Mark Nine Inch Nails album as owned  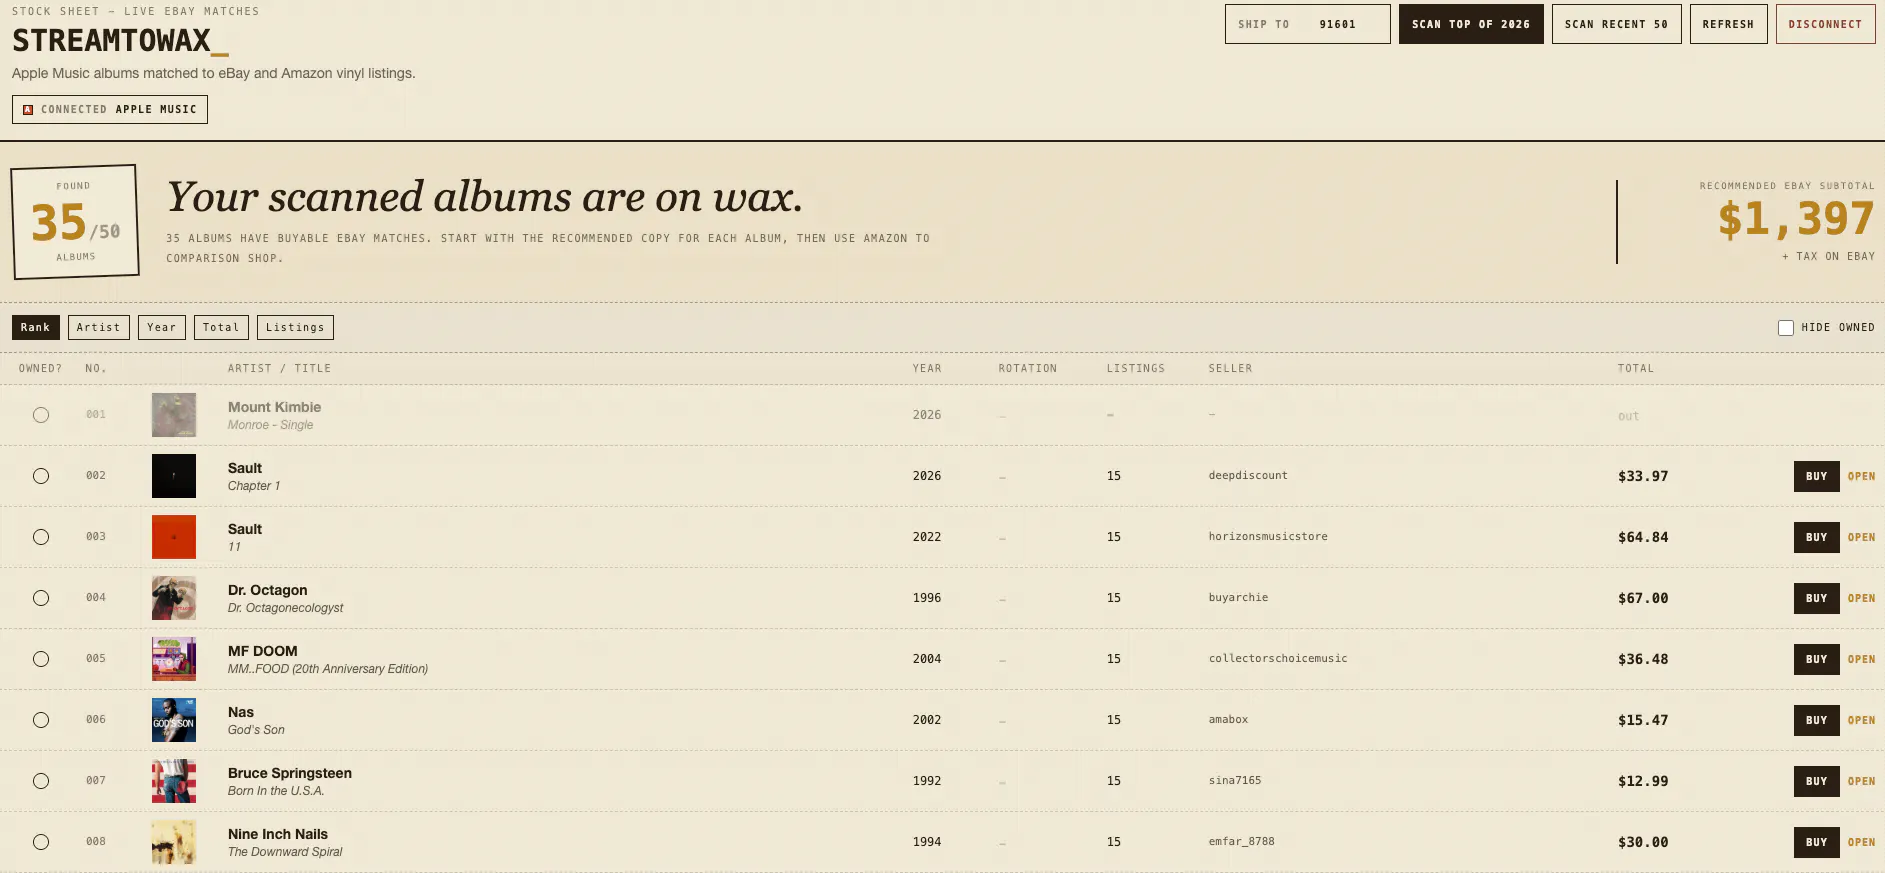click(x=41, y=842)
